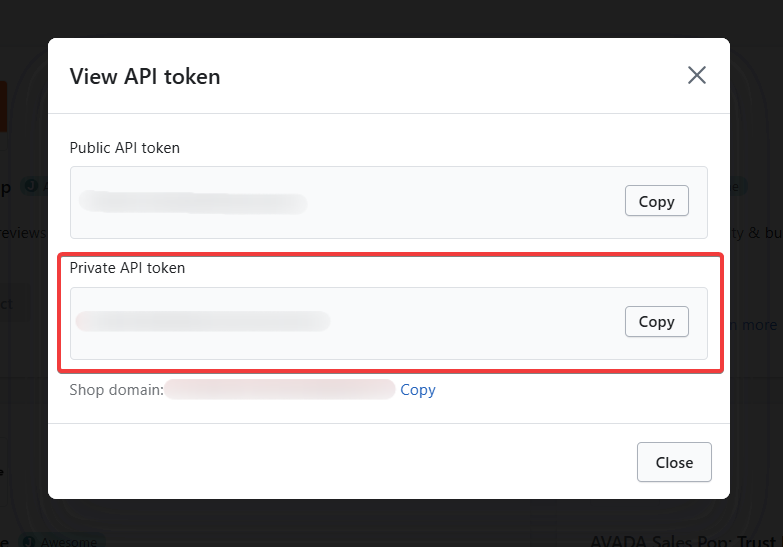Image resolution: width=783 pixels, height=547 pixels.
Task: Click the dimmed 'more' link at right
Action: 758,324
